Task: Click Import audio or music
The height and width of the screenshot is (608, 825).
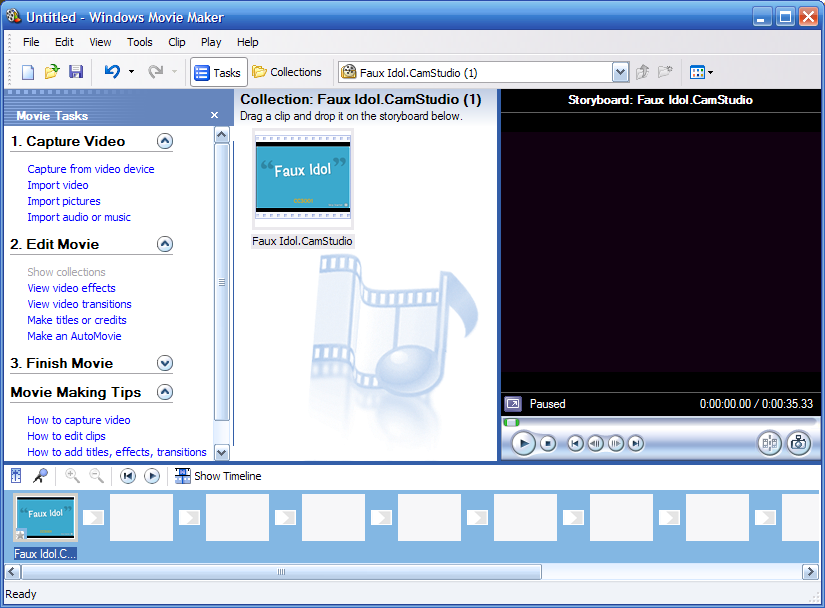Action: pyautogui.click(x=79, y=217)
